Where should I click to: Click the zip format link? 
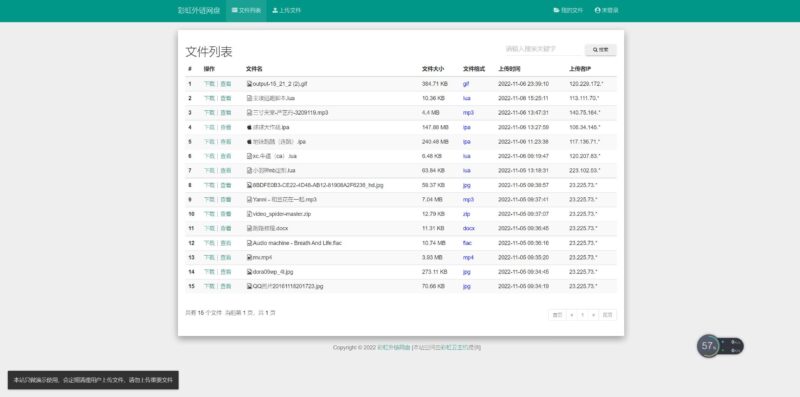466,214
